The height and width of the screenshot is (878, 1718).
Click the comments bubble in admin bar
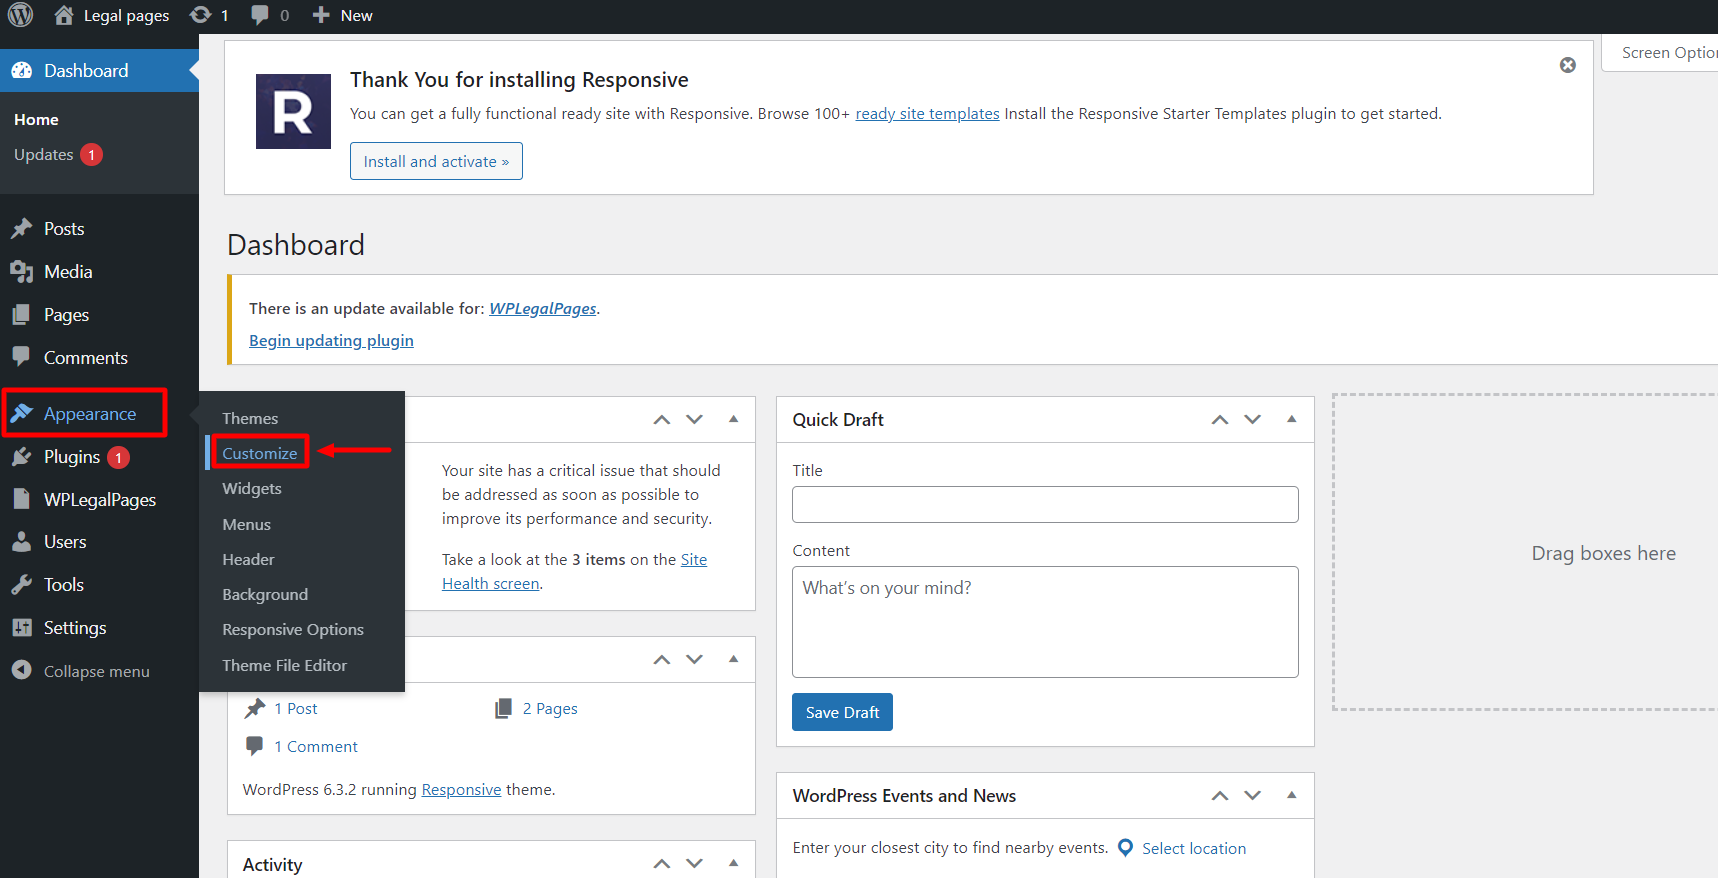260,15
